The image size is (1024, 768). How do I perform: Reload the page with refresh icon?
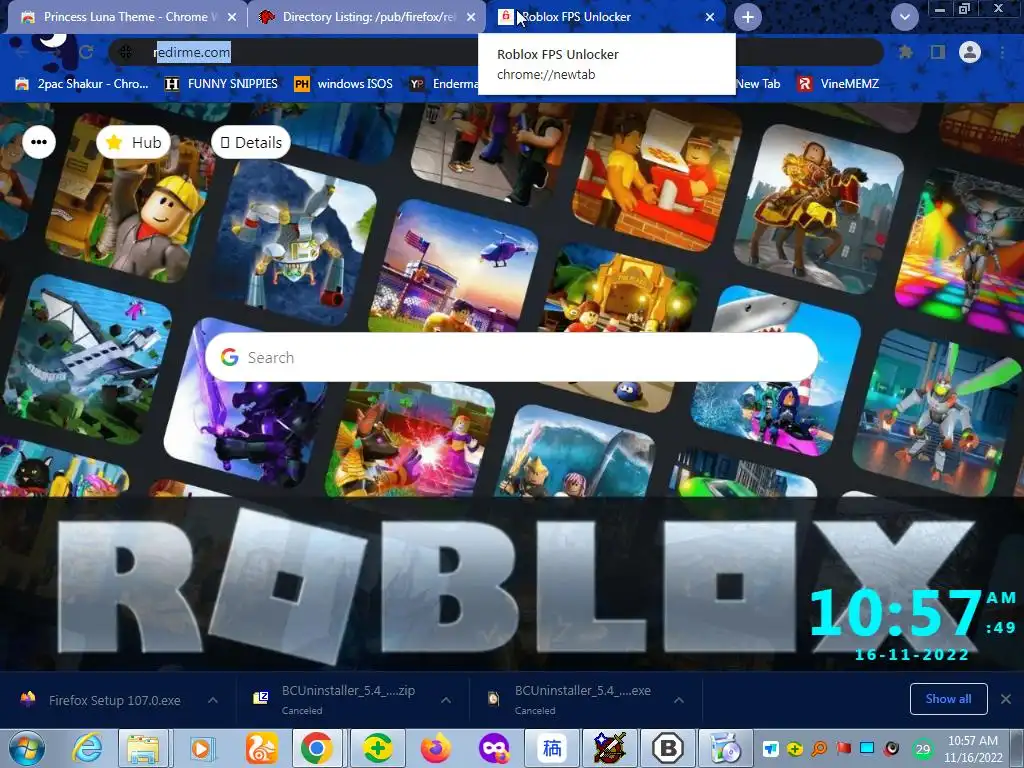point(86,52)
